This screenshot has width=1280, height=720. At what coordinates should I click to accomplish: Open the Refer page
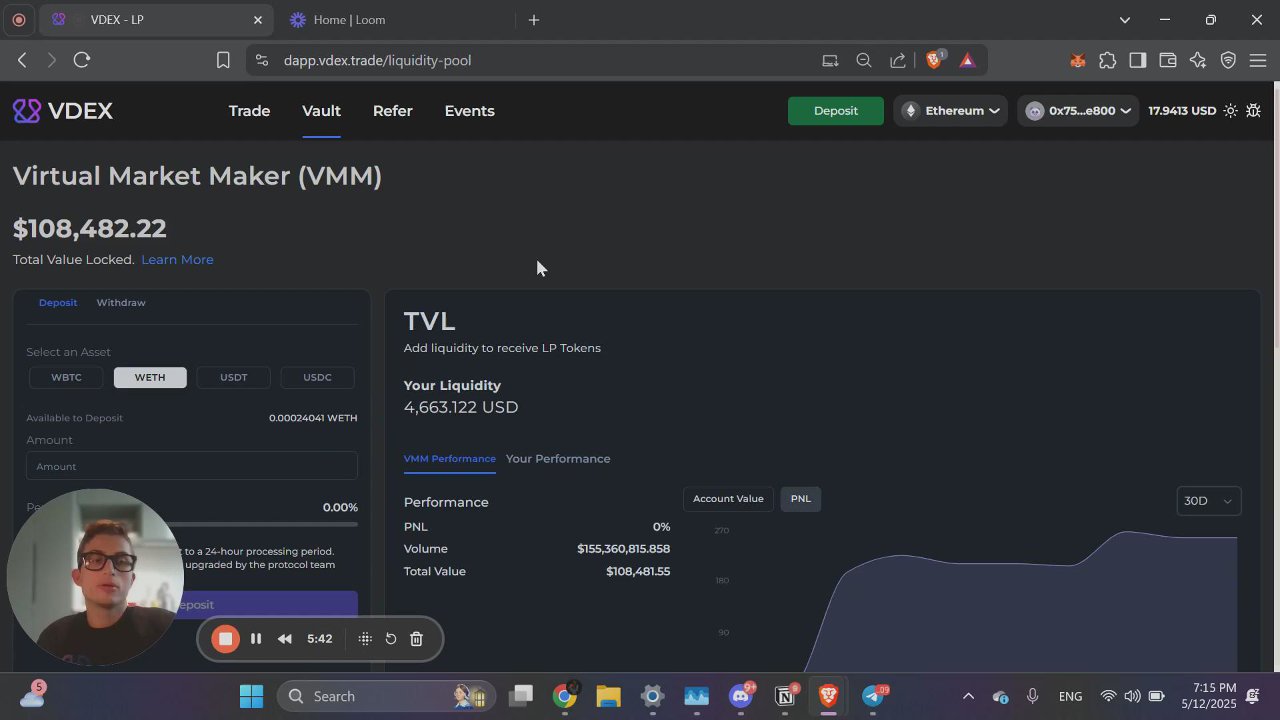click(x=392, y=111)
